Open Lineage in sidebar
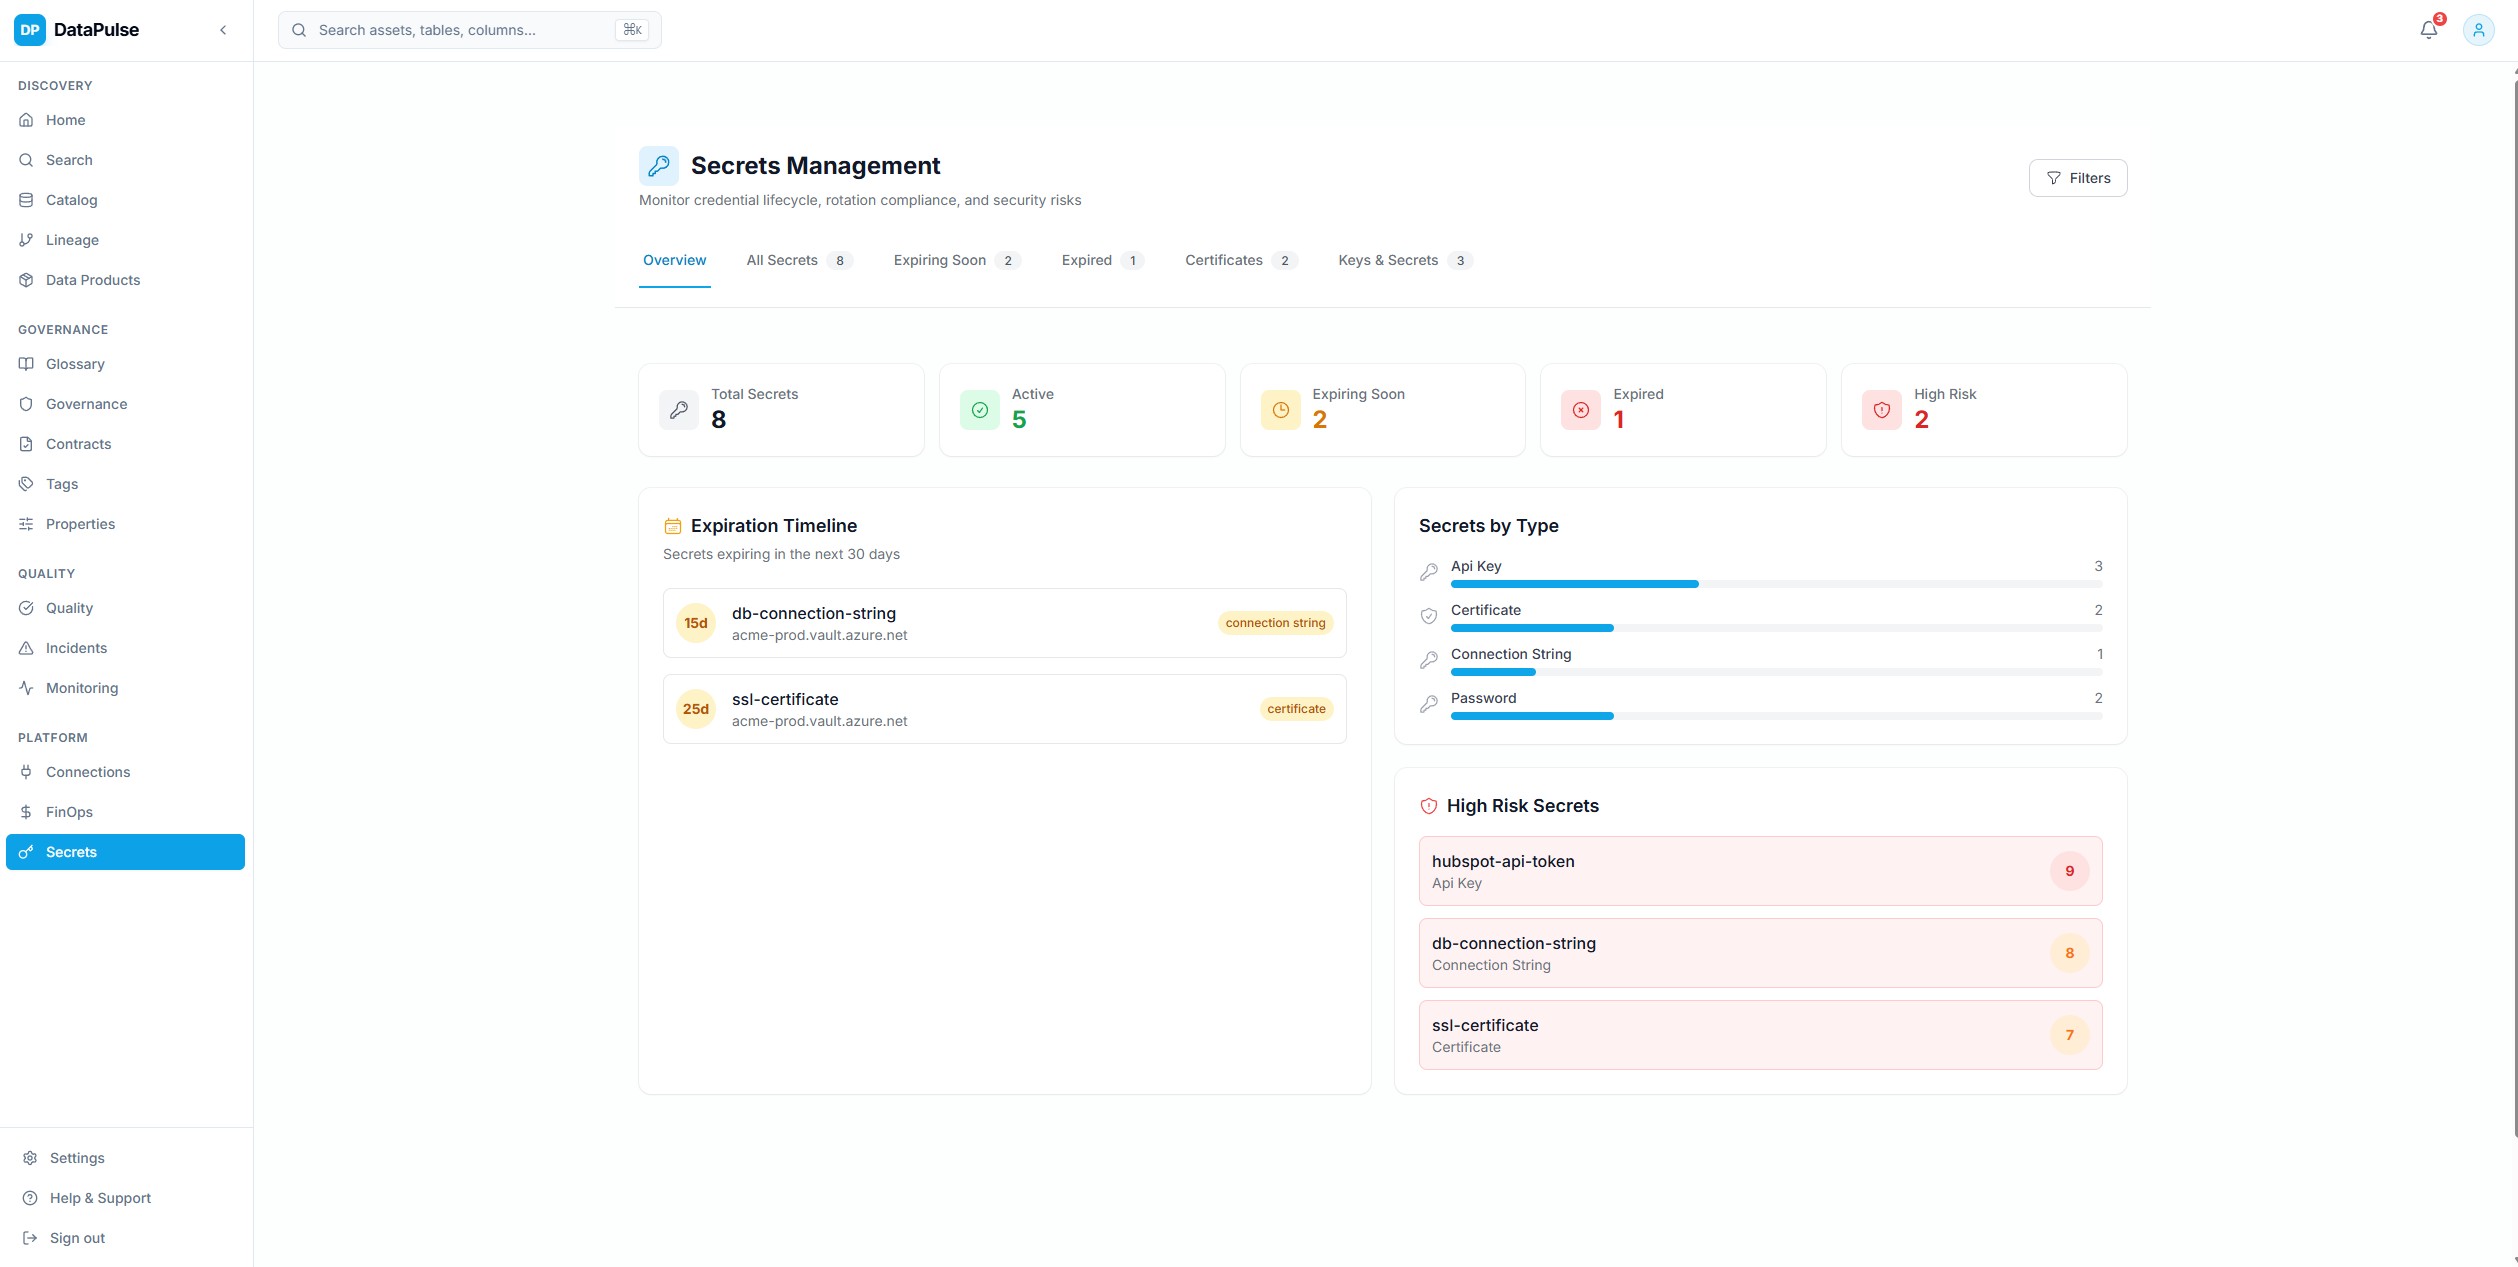Screen dimensions: 2518x1267 72,240
